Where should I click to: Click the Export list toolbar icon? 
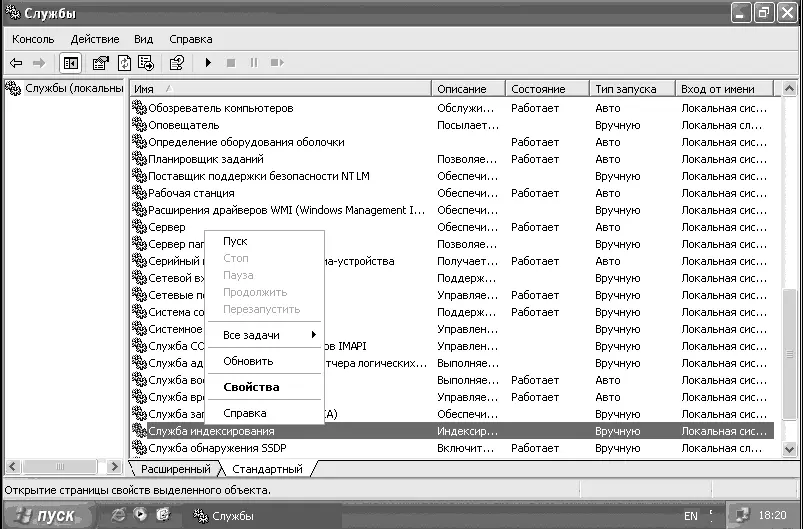point(145,63)
